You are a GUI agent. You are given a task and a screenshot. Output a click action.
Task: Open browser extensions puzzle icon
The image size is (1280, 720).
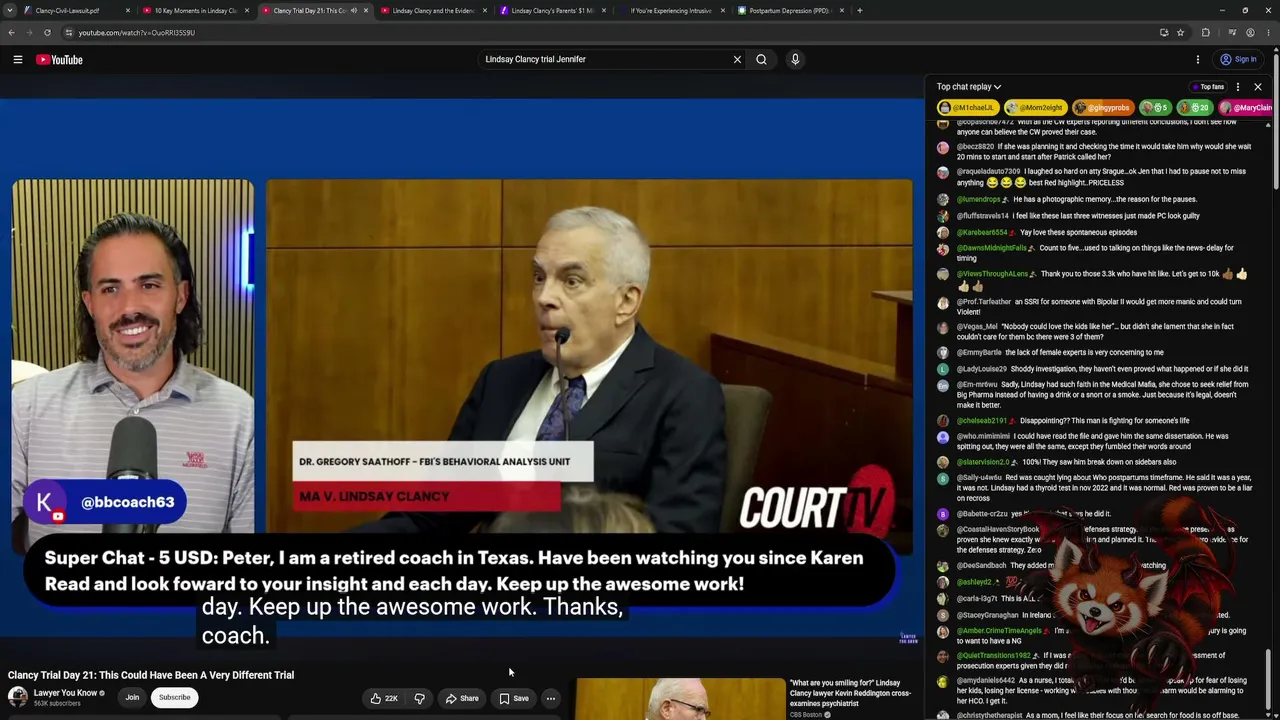[1206, 33]
